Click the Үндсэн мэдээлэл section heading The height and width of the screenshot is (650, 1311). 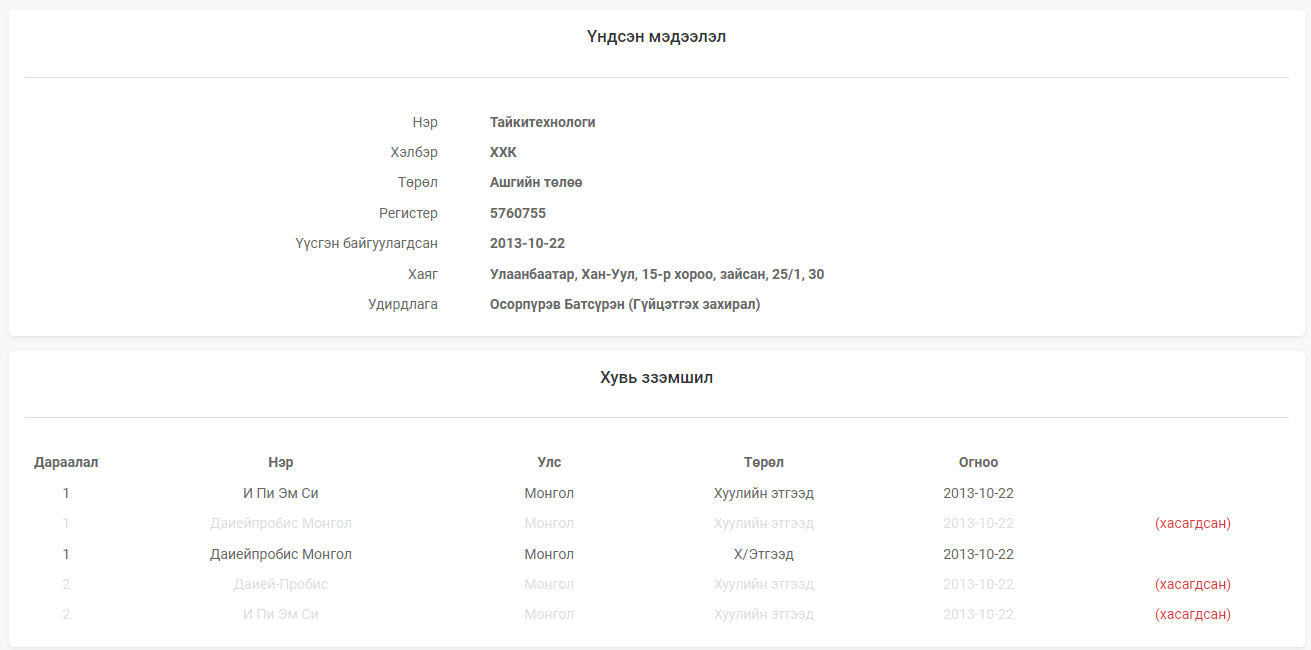pyautogui.click(x=656, y=37)
